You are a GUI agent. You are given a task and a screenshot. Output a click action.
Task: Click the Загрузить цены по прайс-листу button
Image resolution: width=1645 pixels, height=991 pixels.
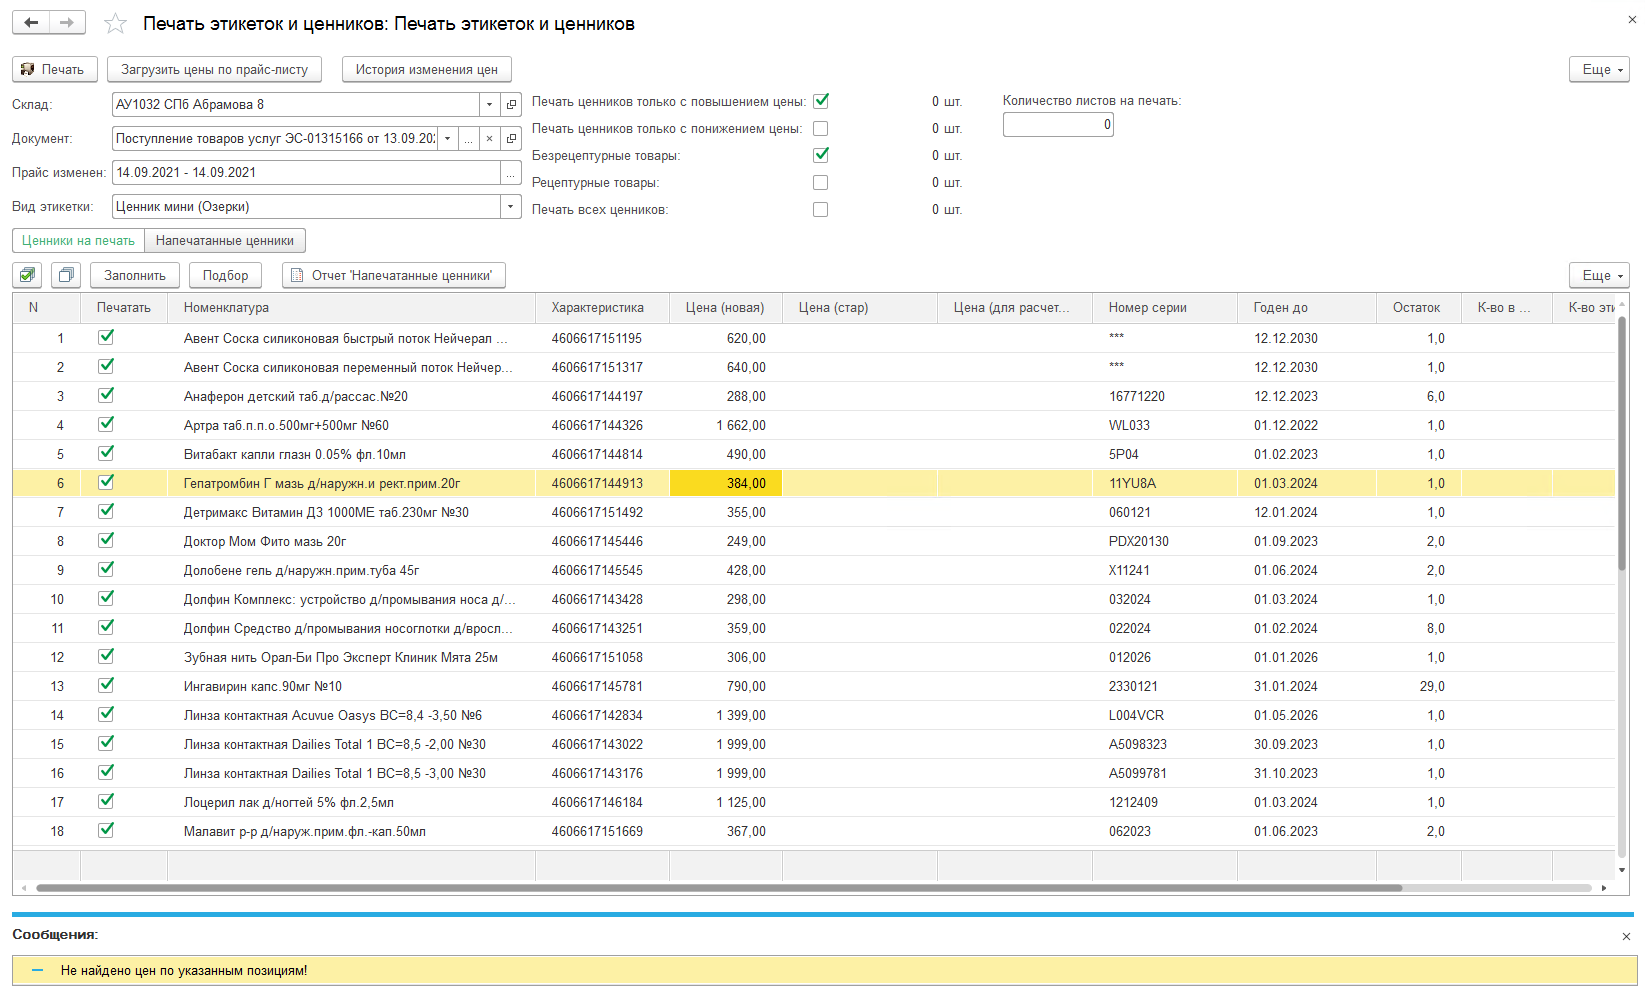(x=214, y=69)
